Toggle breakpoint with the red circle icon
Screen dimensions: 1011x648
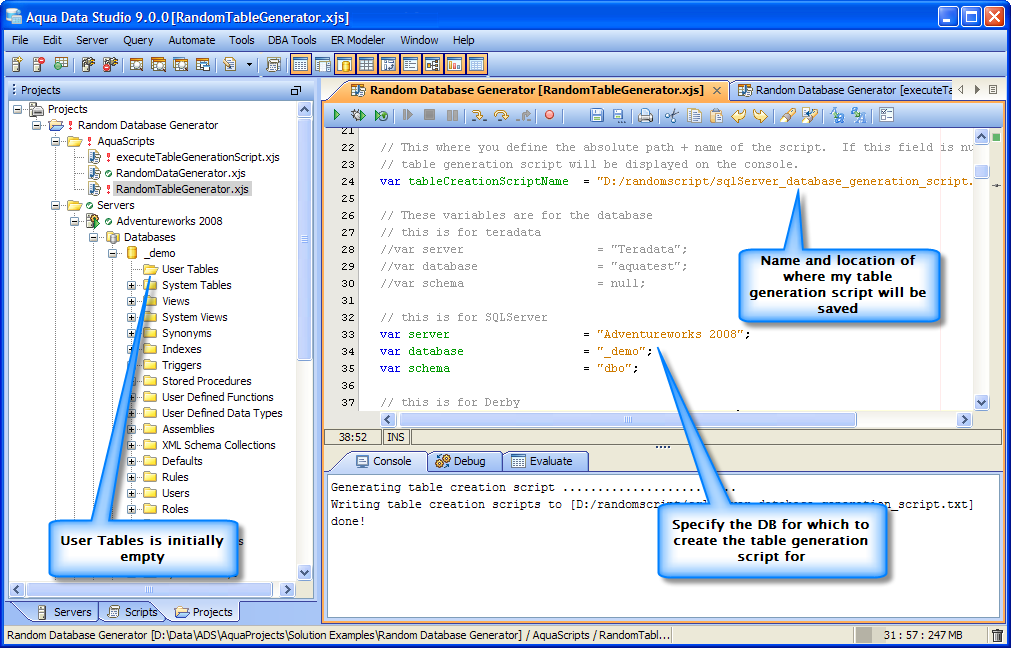click(x=549, y=115)
